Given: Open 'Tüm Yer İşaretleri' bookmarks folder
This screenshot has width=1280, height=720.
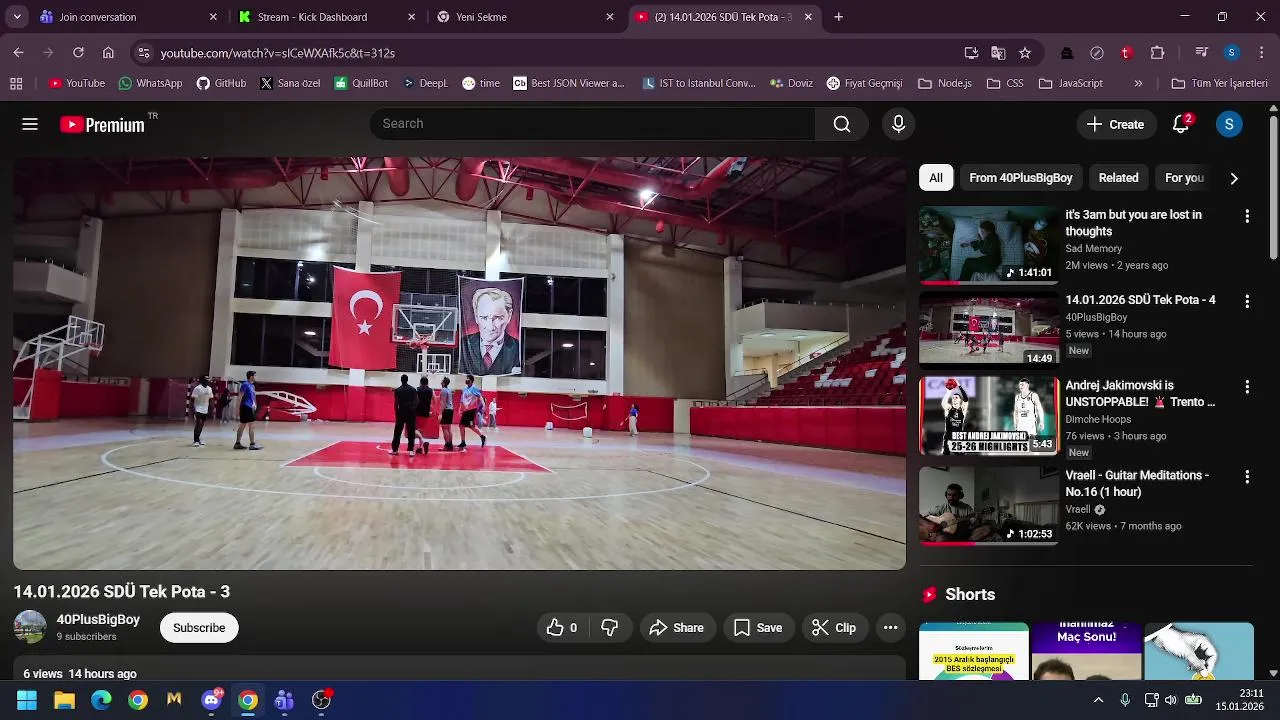Looking at the screenshot, I should tap(1219, 83).
